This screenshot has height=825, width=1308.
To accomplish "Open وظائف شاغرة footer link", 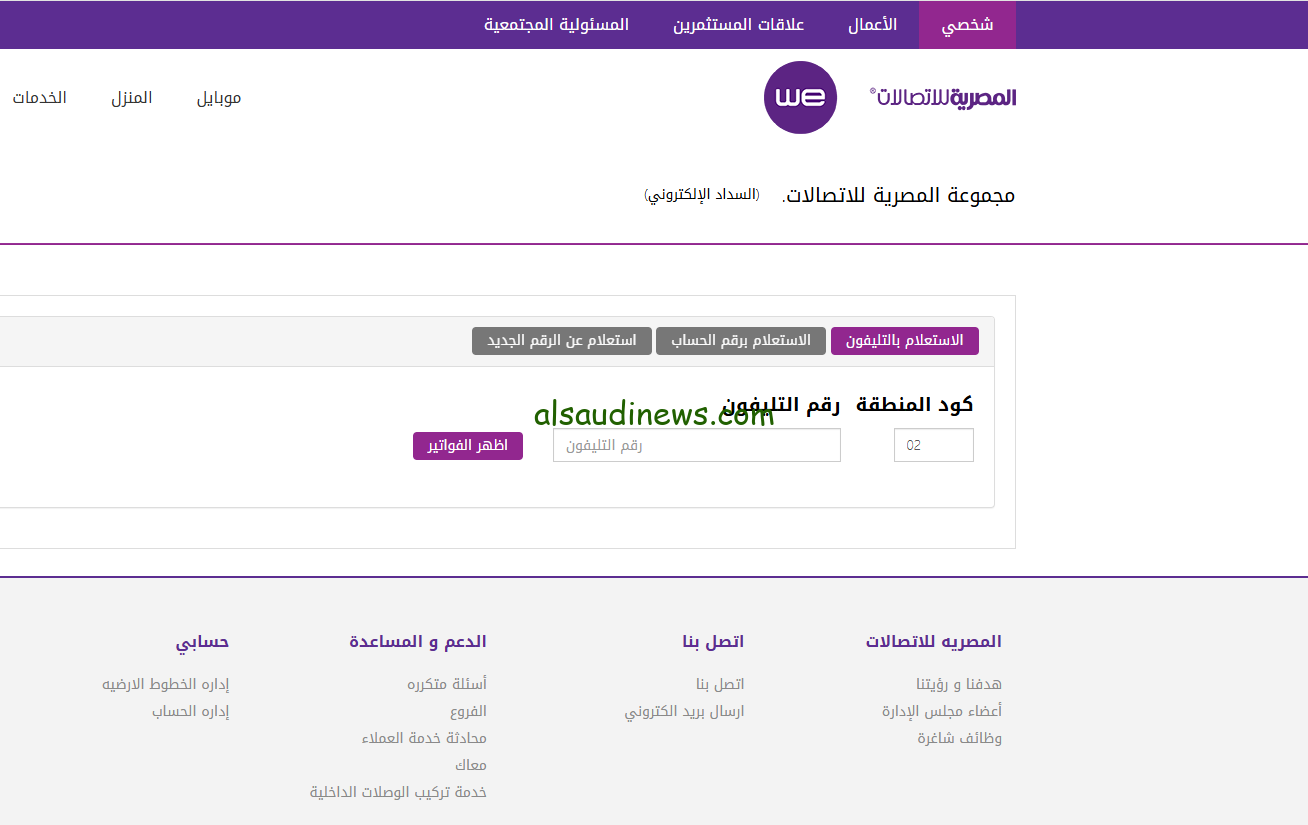I will (960, 738).
